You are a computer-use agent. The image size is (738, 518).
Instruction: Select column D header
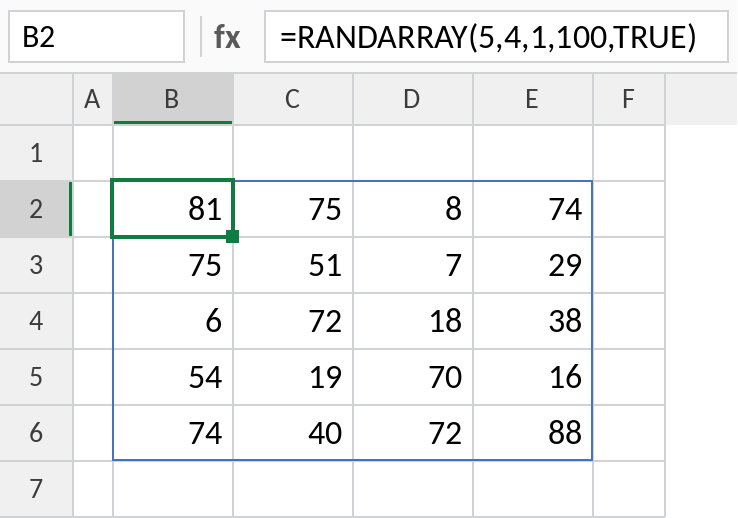coord(413,99)
